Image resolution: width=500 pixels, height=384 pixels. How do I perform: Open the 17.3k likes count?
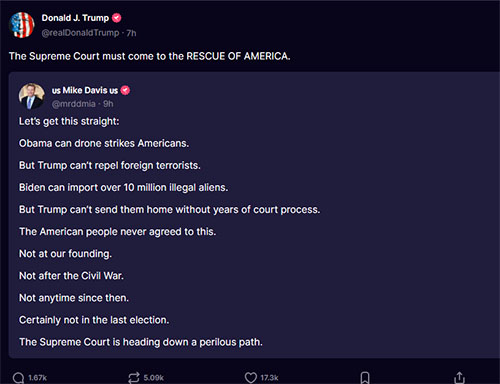click(269, 378)
